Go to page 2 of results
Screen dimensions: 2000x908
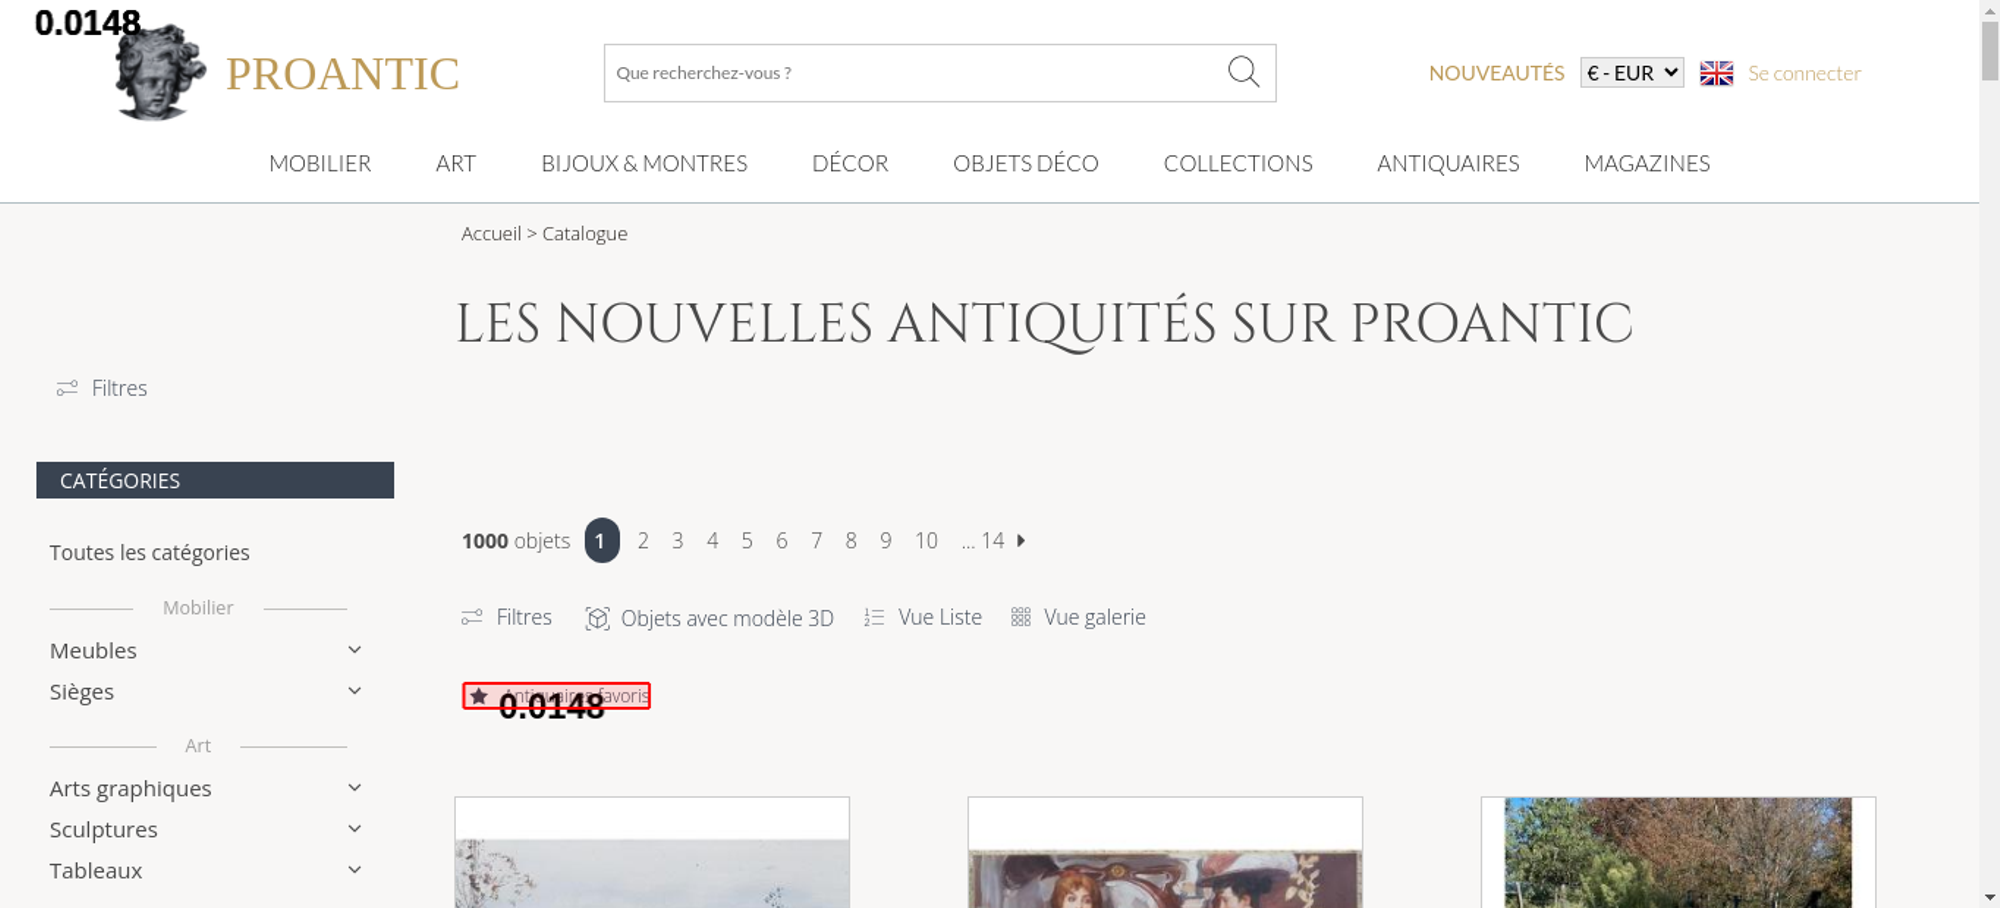coord(643,541)
